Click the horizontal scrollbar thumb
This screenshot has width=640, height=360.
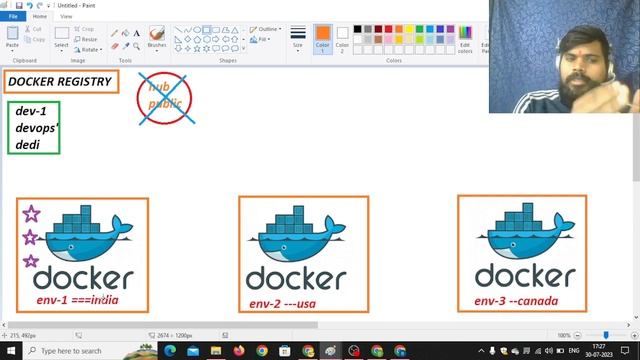[163, 325]
